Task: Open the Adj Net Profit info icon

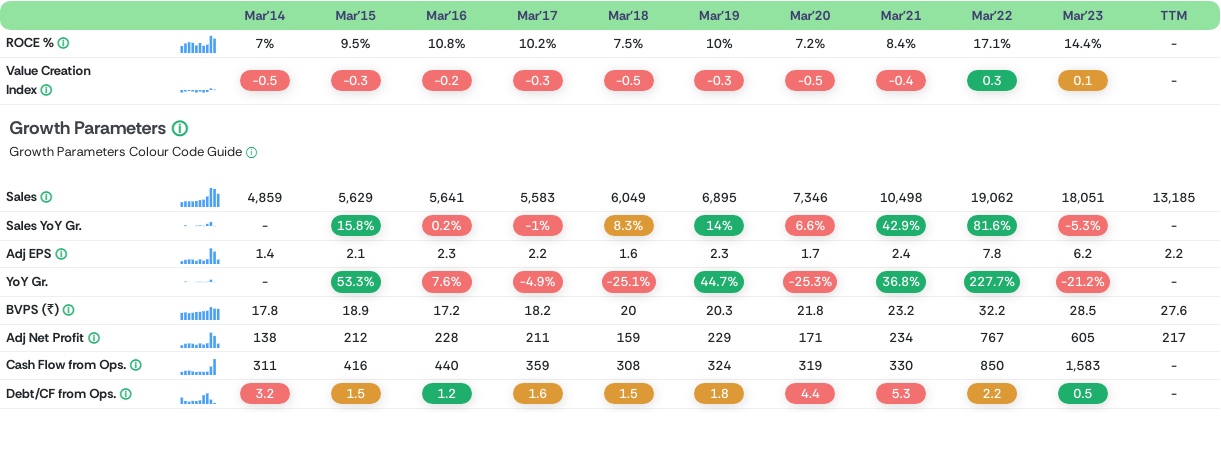Action: click(94, 338)
